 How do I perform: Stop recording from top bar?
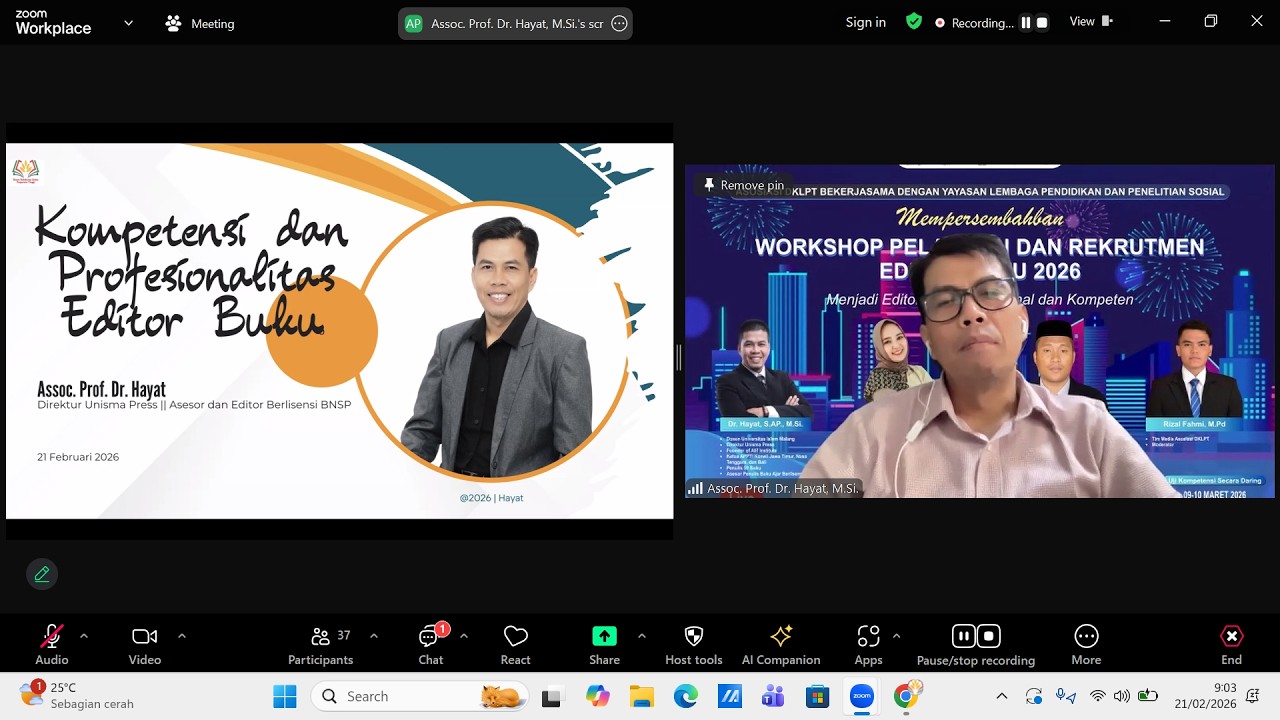pyautogui.click(x=1042, y=22)
